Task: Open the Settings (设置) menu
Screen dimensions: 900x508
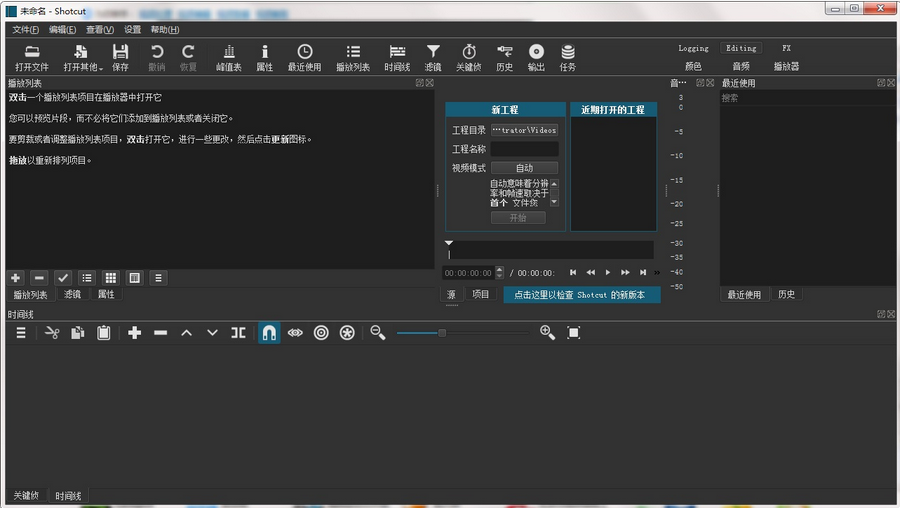Action: pos(133,29)
